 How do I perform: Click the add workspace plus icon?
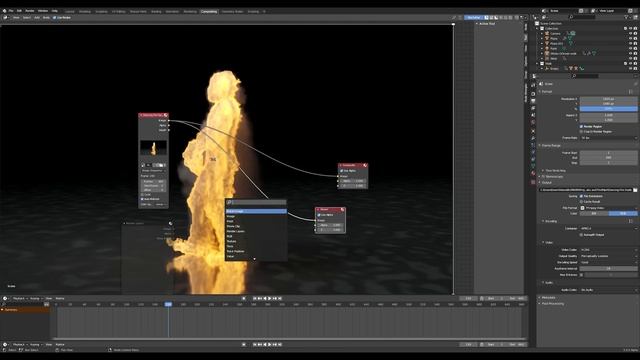264,11
